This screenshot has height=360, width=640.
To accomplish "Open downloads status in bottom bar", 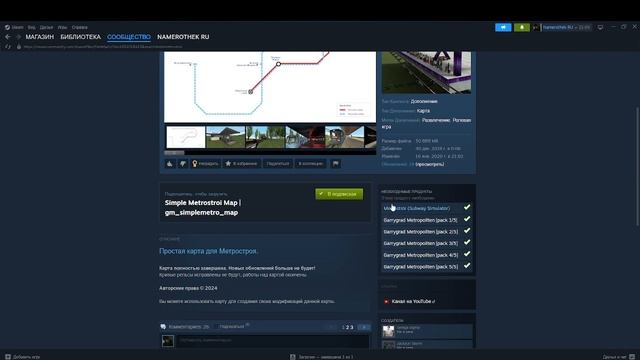I will (x=322, y=357).
